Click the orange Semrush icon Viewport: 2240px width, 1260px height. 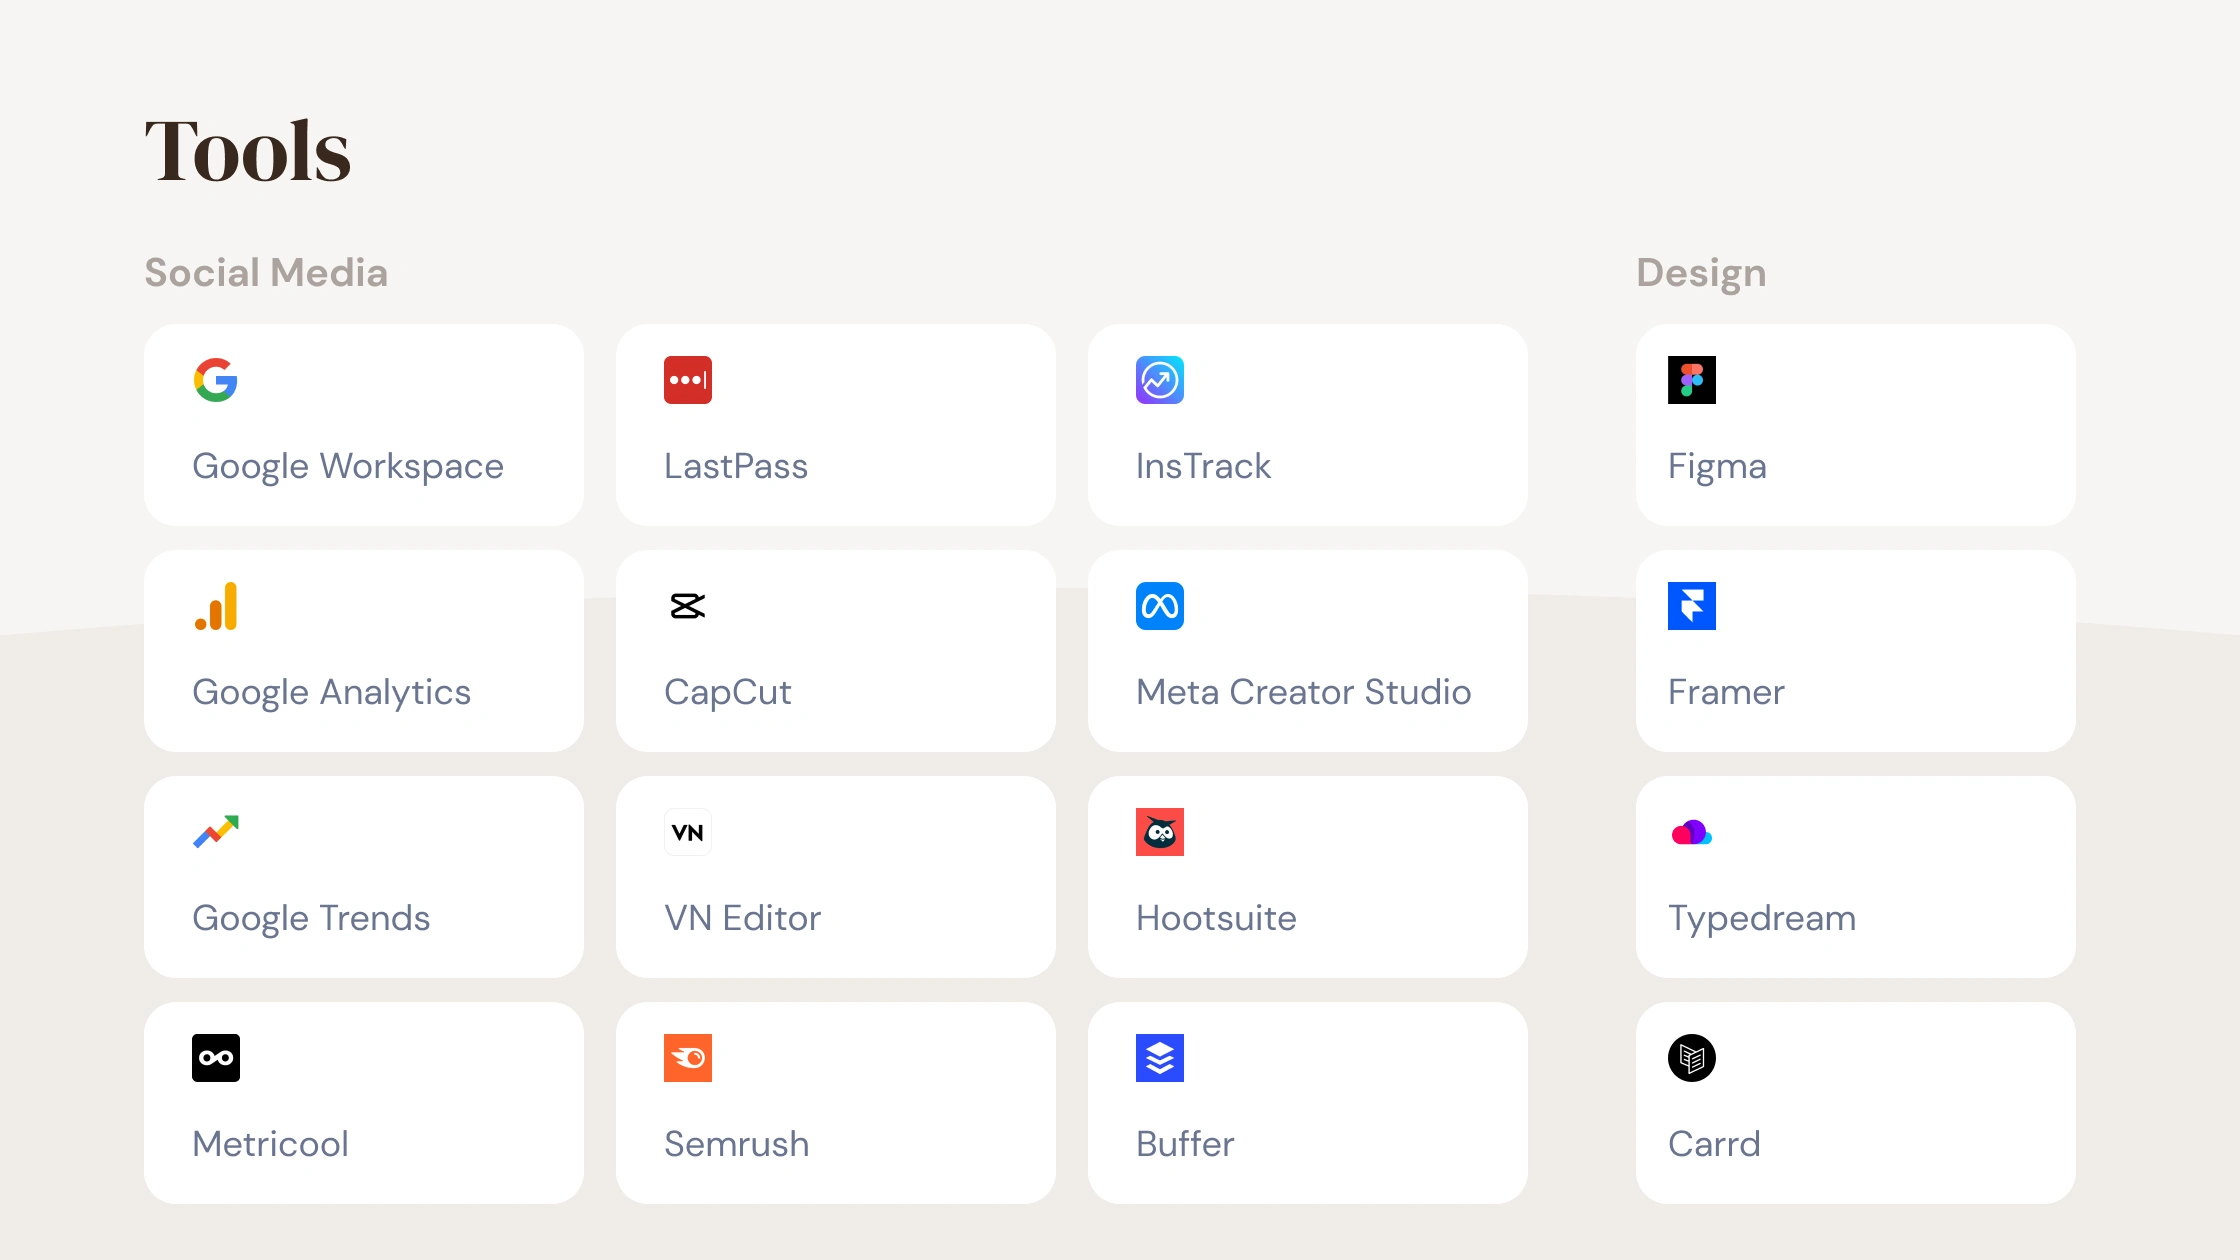688,1058
